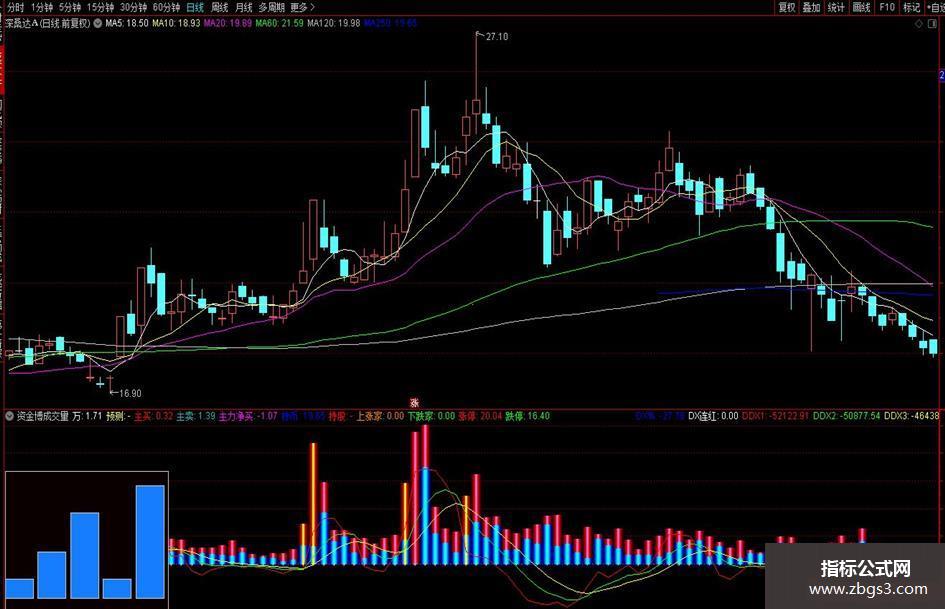Switch to the 周线 weekly chart tab
Viewport: 945px width, 609px height.
219,7
